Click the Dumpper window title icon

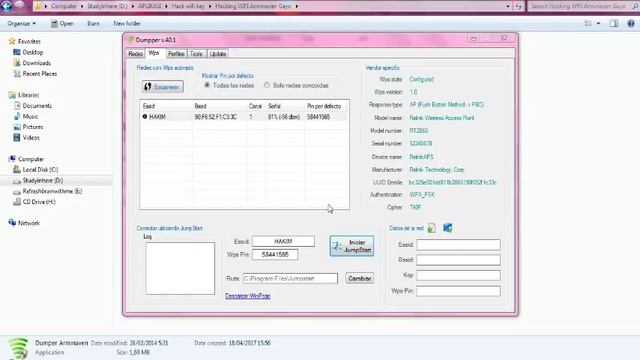131,40
